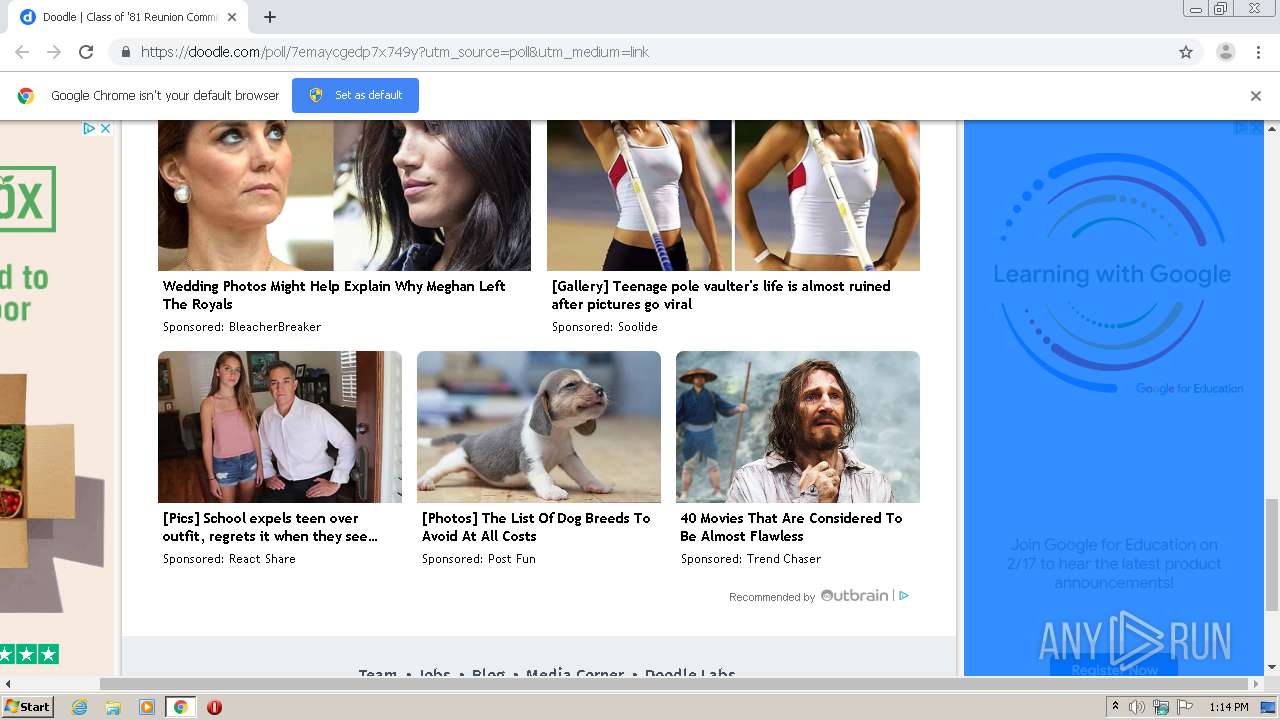Click the vertical scrollbar up arrow
This screenshot has width=1280, height=720.
pyautogui.click(x=1272, y=128)
